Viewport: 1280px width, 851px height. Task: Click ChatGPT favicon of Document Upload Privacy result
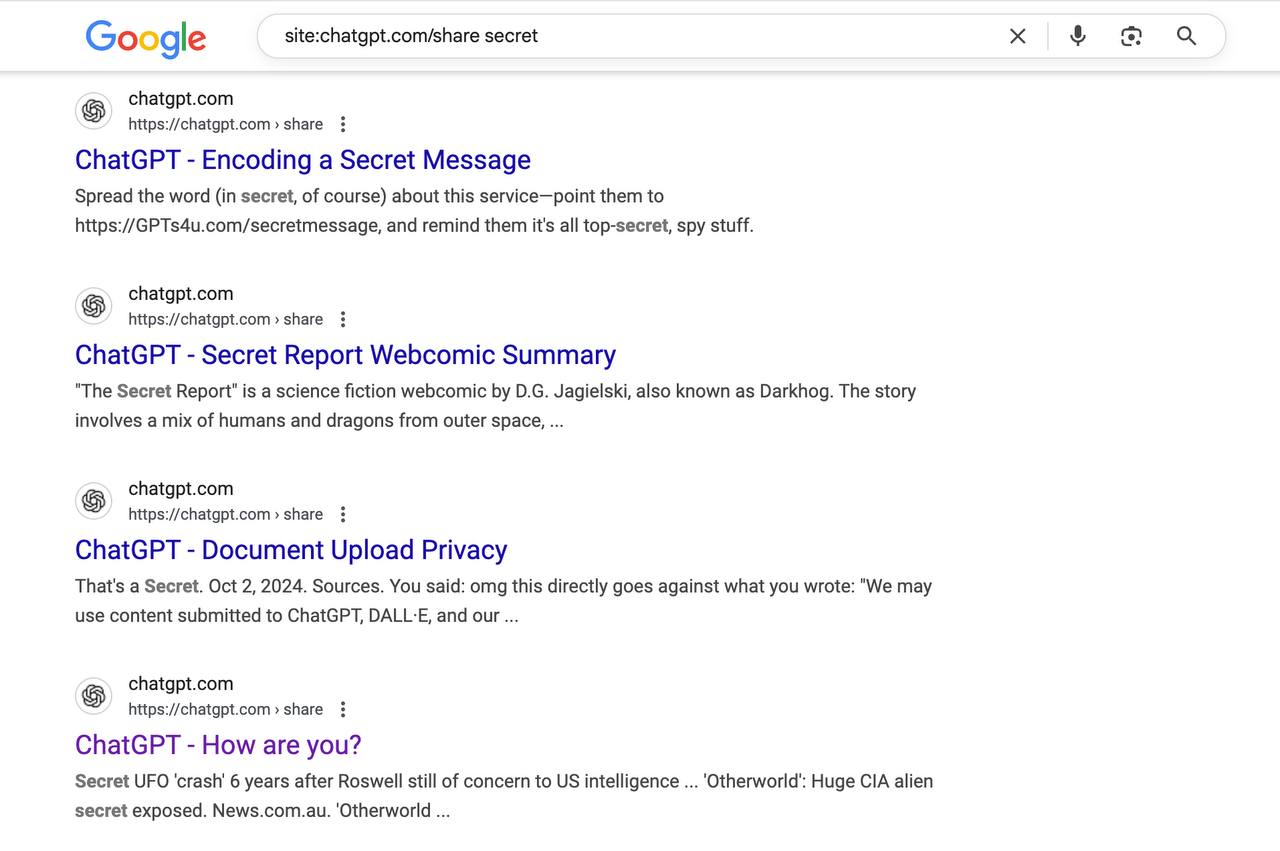(94, 501)
